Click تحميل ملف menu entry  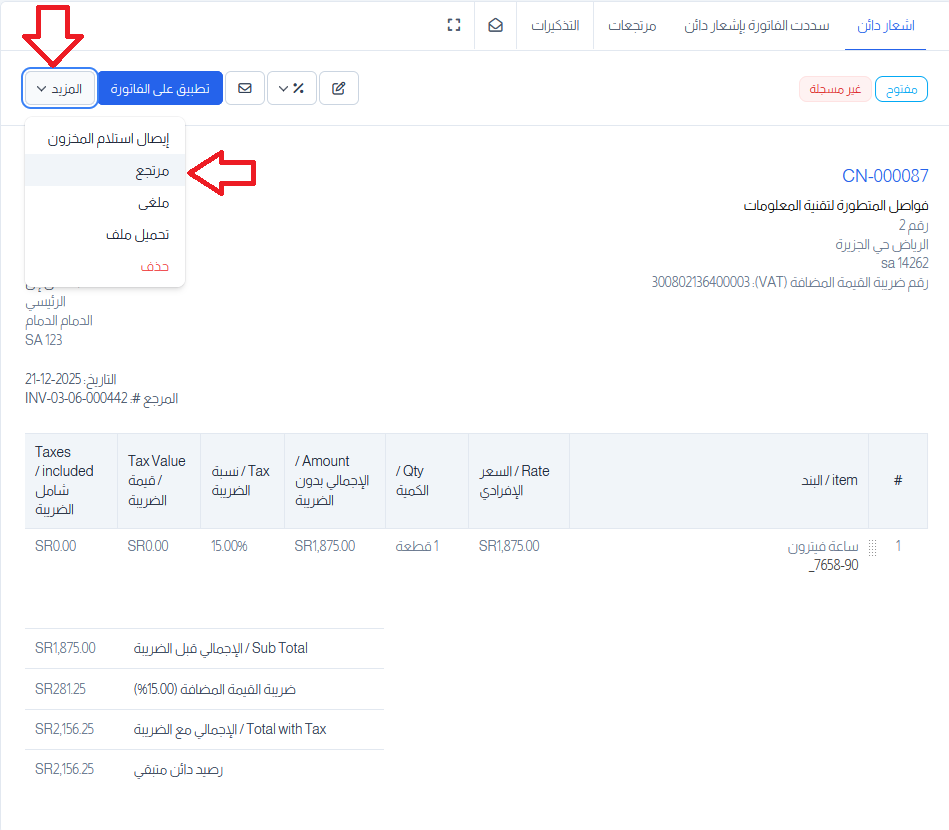pos(138,235)
